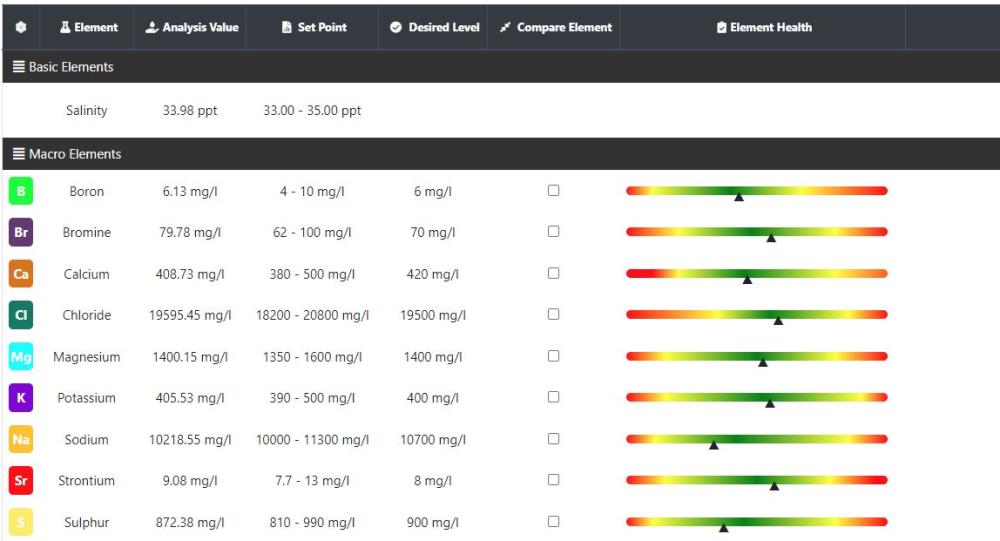The height and width of the screenshot is (541, 1000).
Task: Click the red Strontium 'Sr' element badge
Action: click(x=21, y=481)
